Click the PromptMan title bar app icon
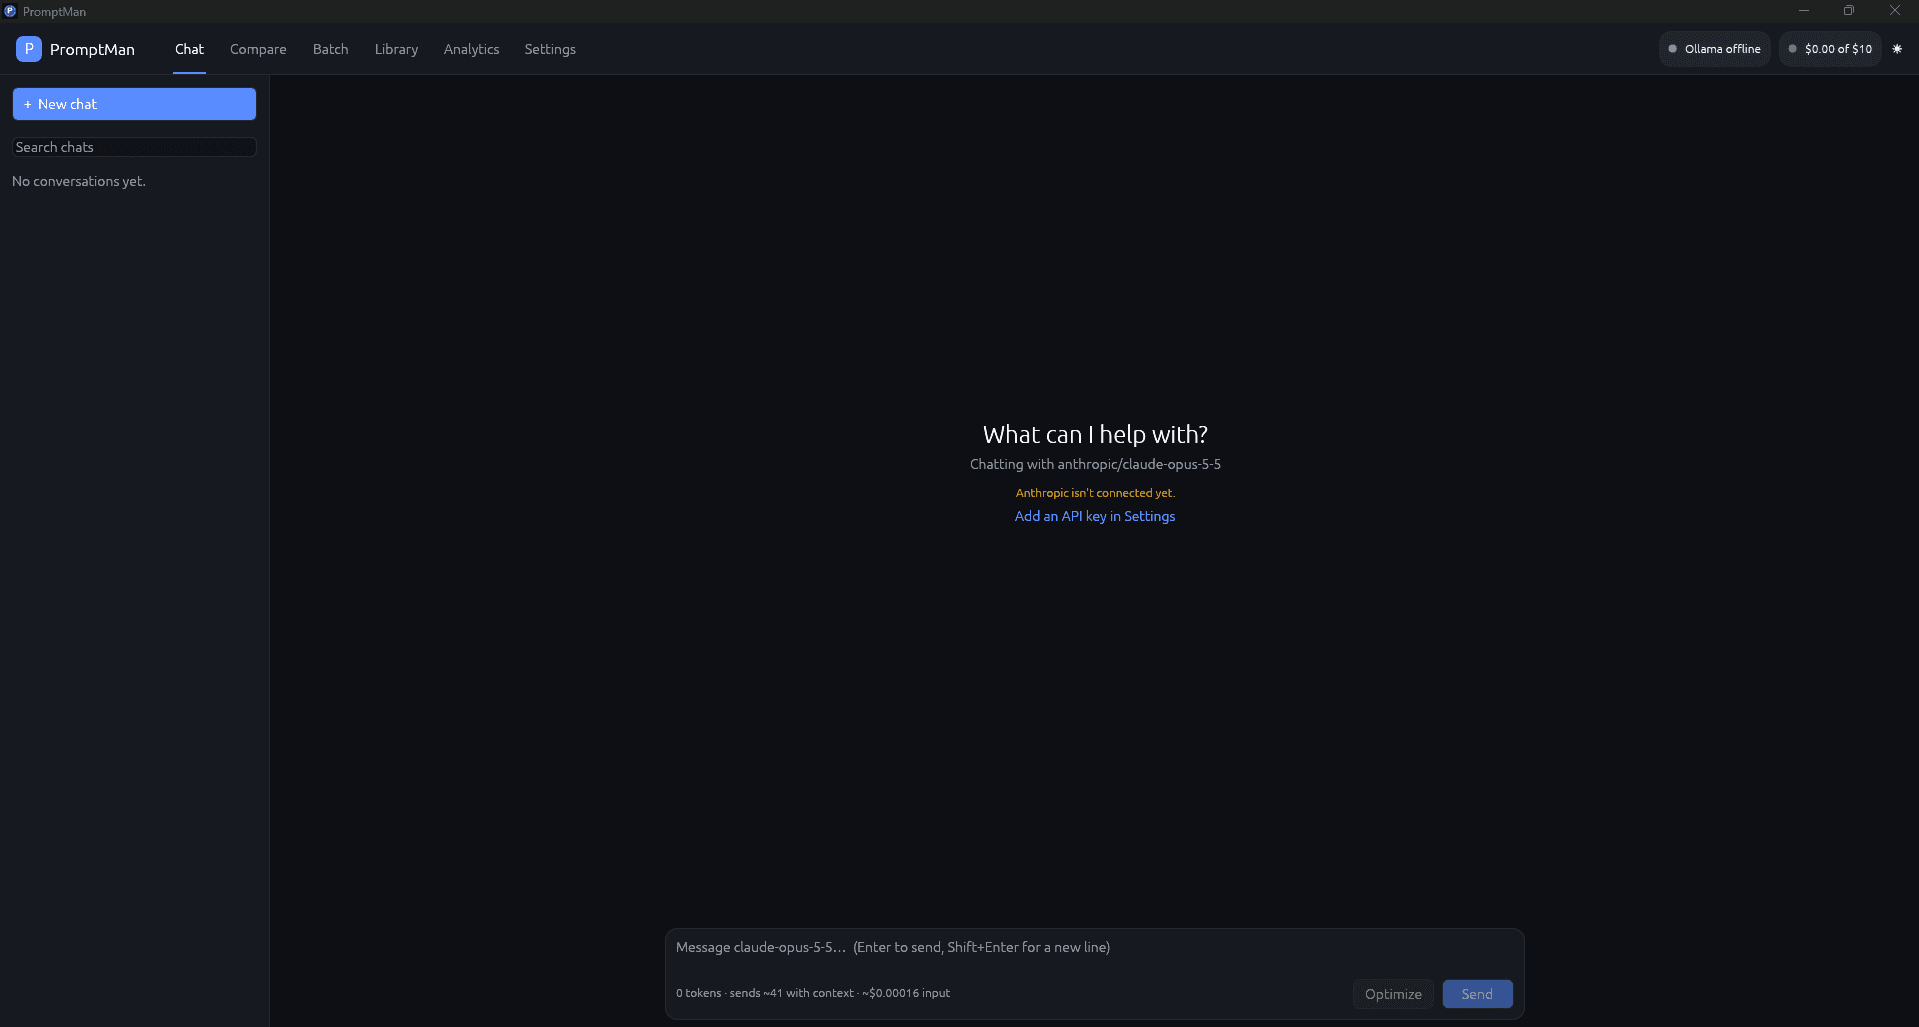The height and width of the screenshot is (1027, 1919). point(10,11)
